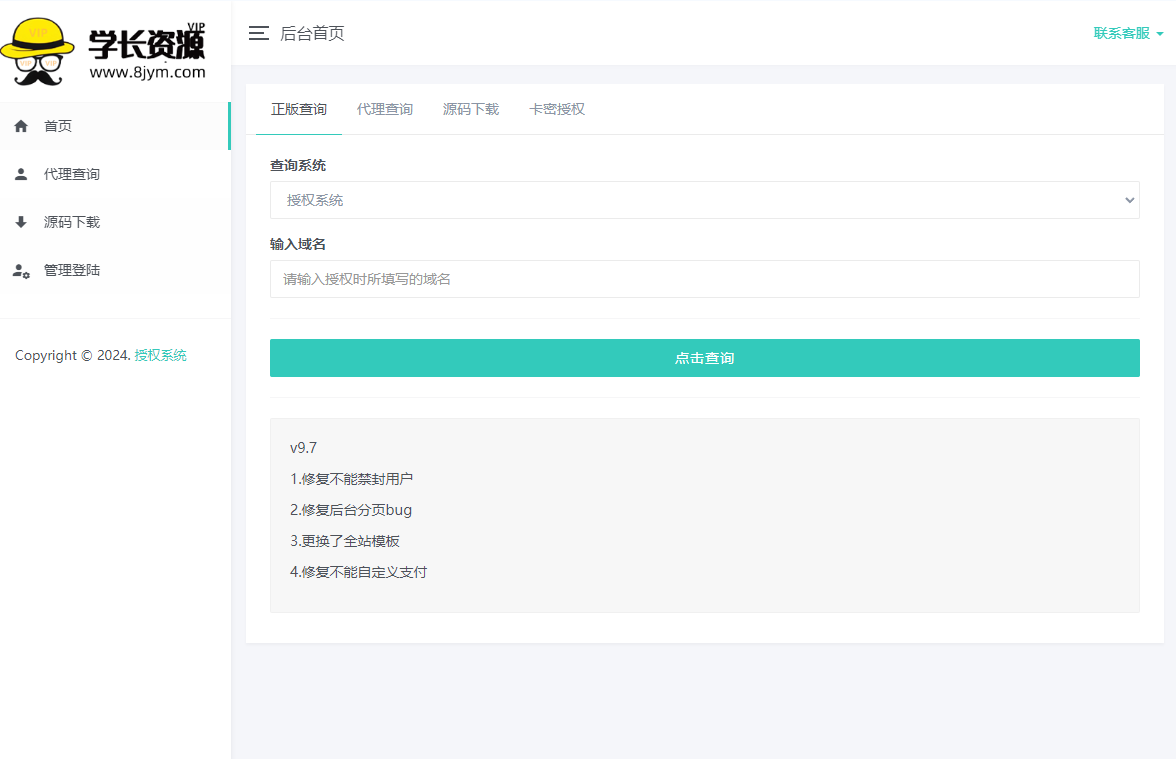Screen dimensions: 1176x759
Task: Click the person icon beside 代理查询
Action: [21, 174]
